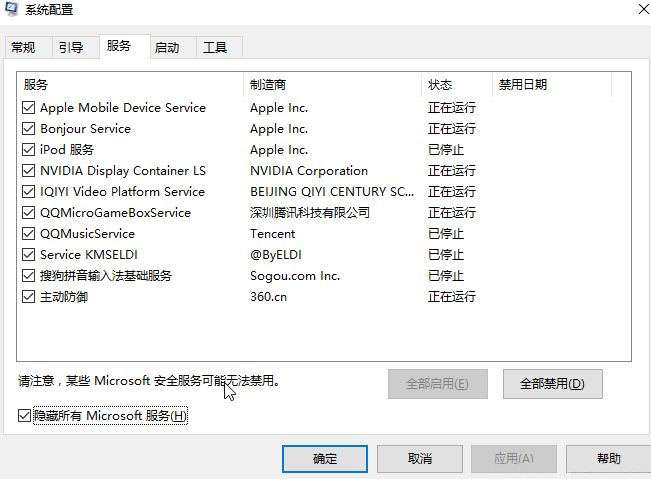This screenshot has height=479, width=651.
Task: Sort list by 状态 column header
Action: pyautogui.click(x=455, y=85)
